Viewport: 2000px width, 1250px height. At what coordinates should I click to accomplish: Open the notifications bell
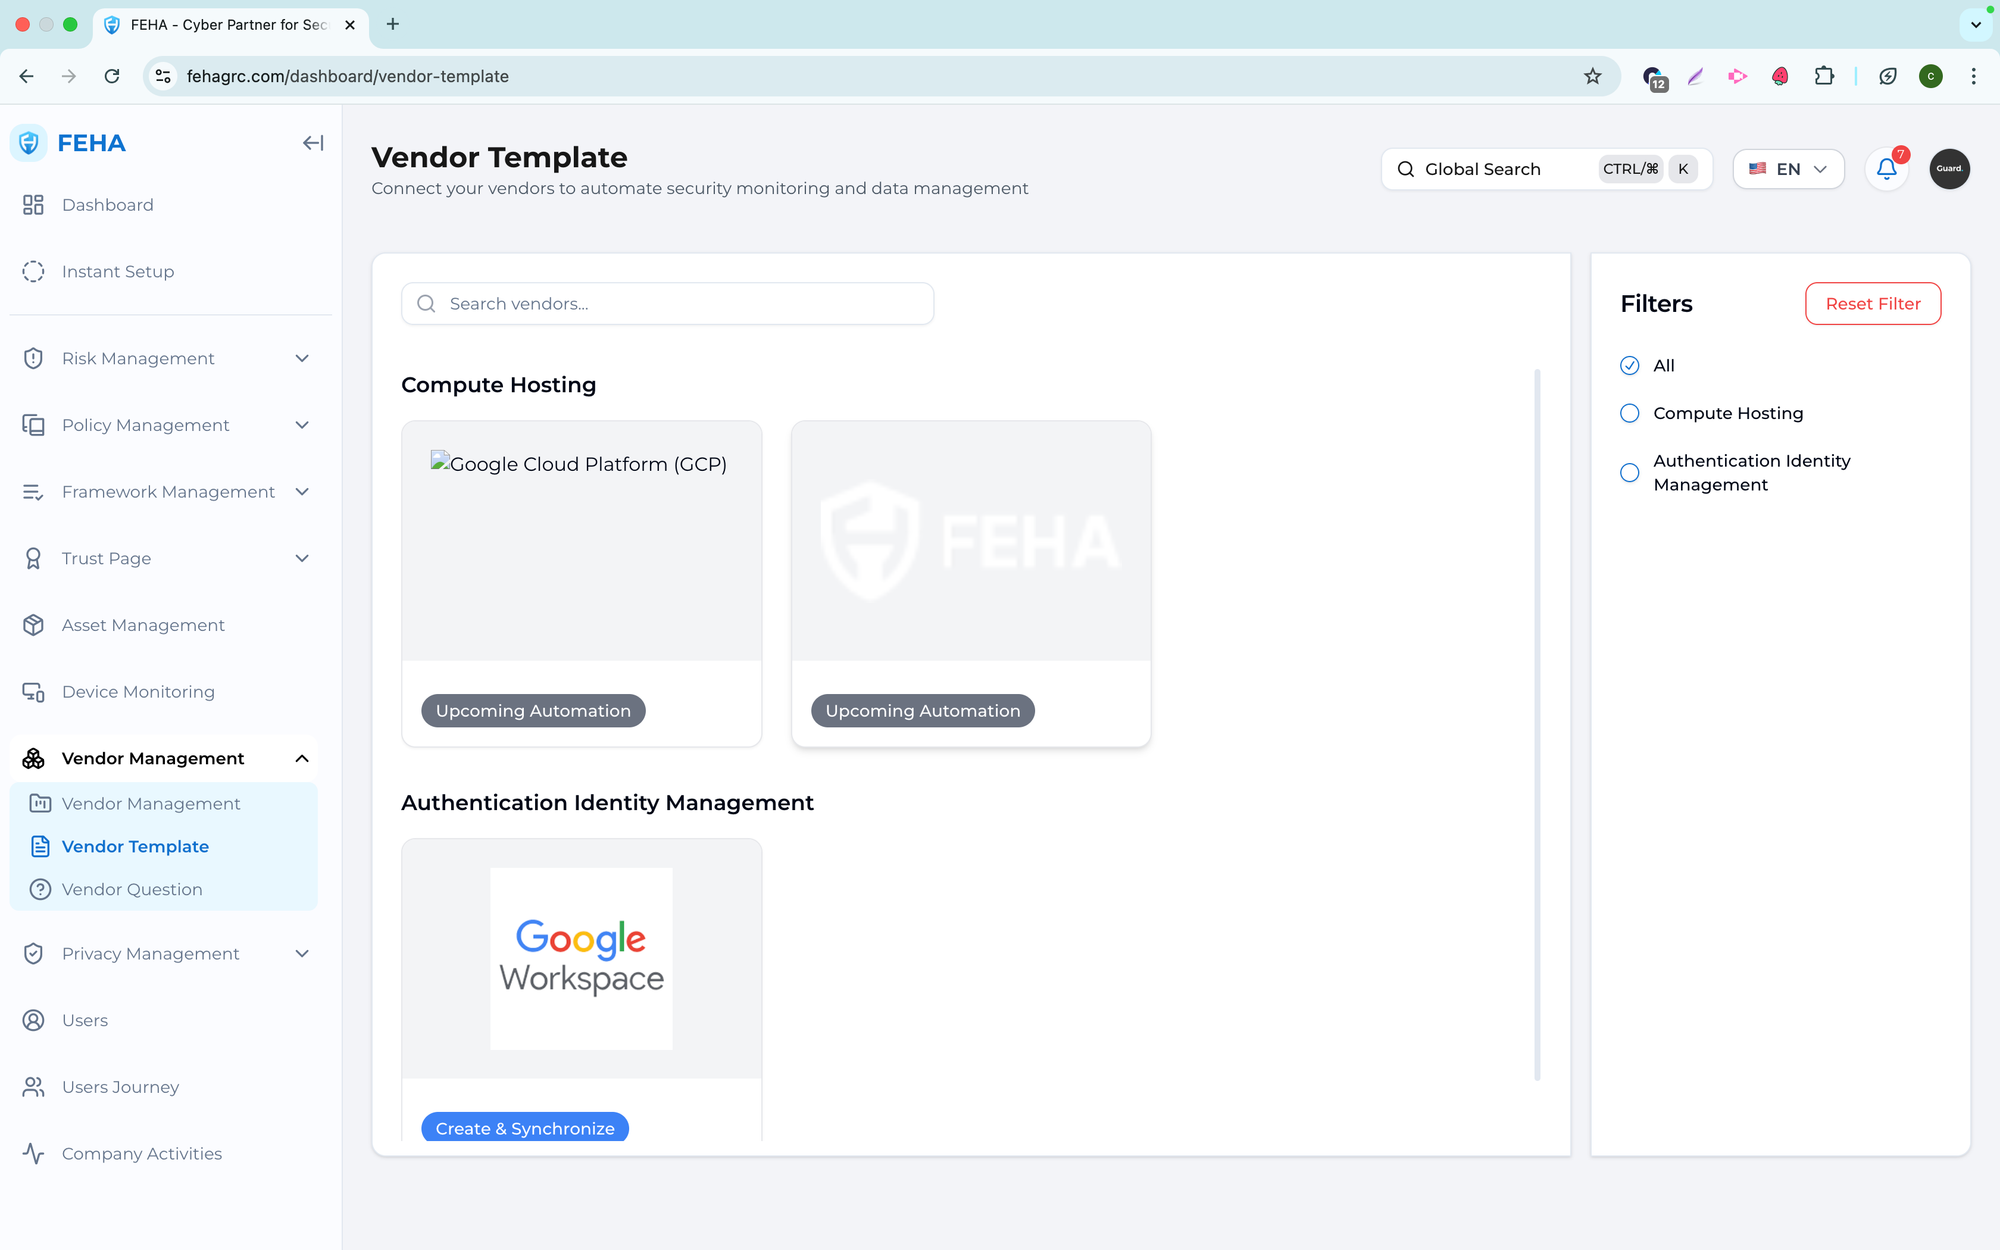tap(1886, 169)
